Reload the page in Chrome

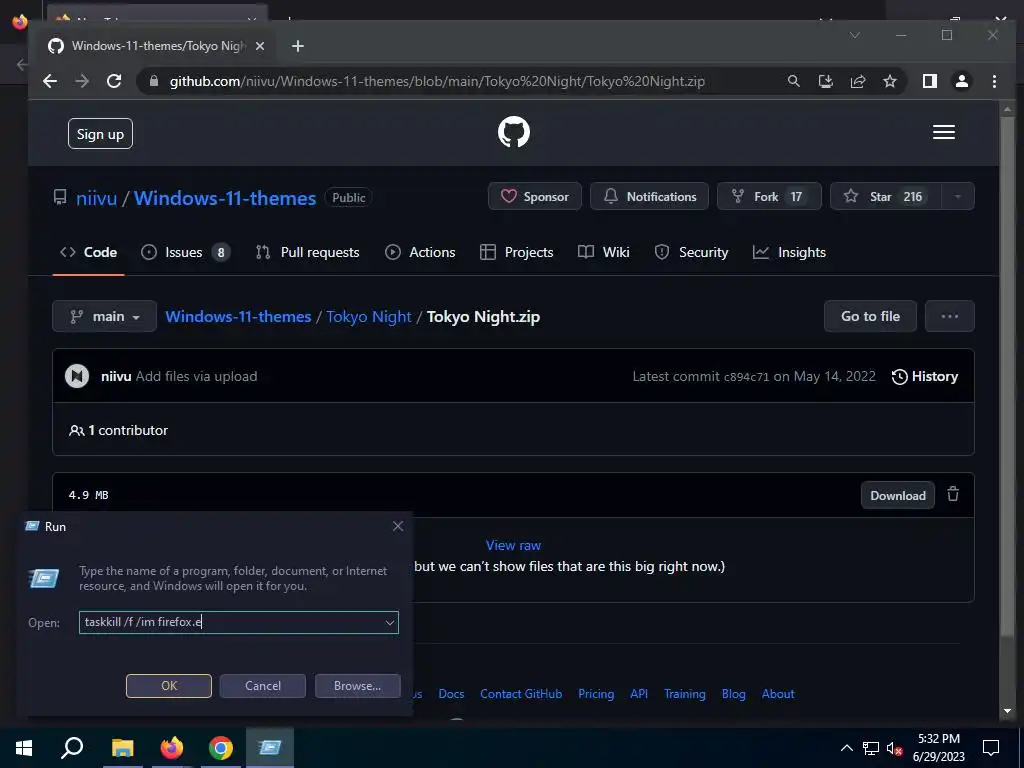pyautogui.click(x=114, y=81)
